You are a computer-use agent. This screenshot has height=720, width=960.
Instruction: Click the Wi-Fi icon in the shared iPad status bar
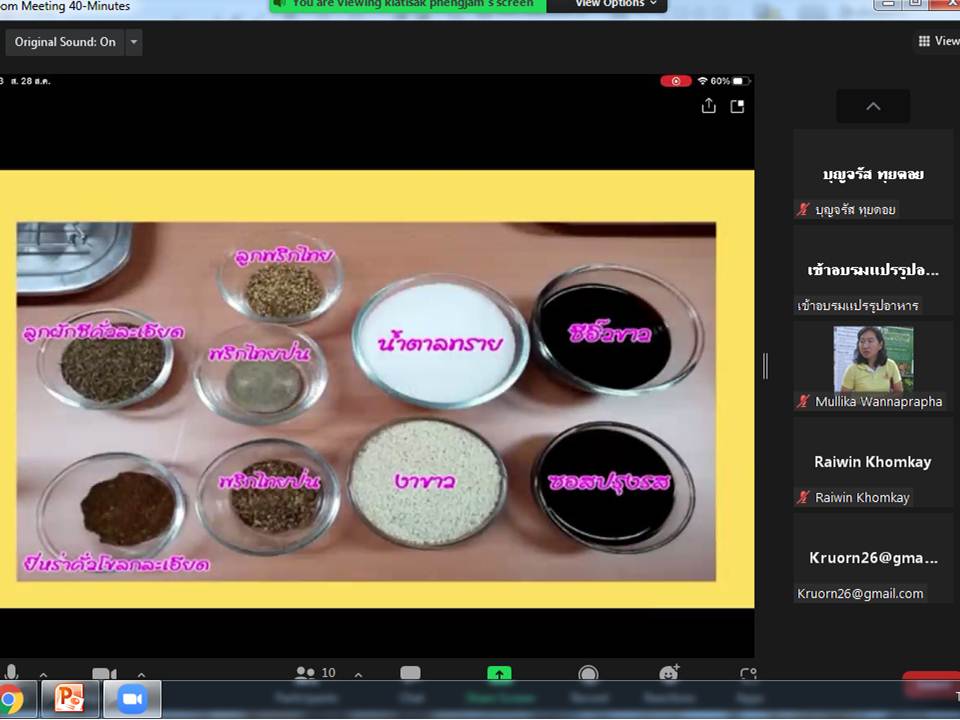click(702, 81)
